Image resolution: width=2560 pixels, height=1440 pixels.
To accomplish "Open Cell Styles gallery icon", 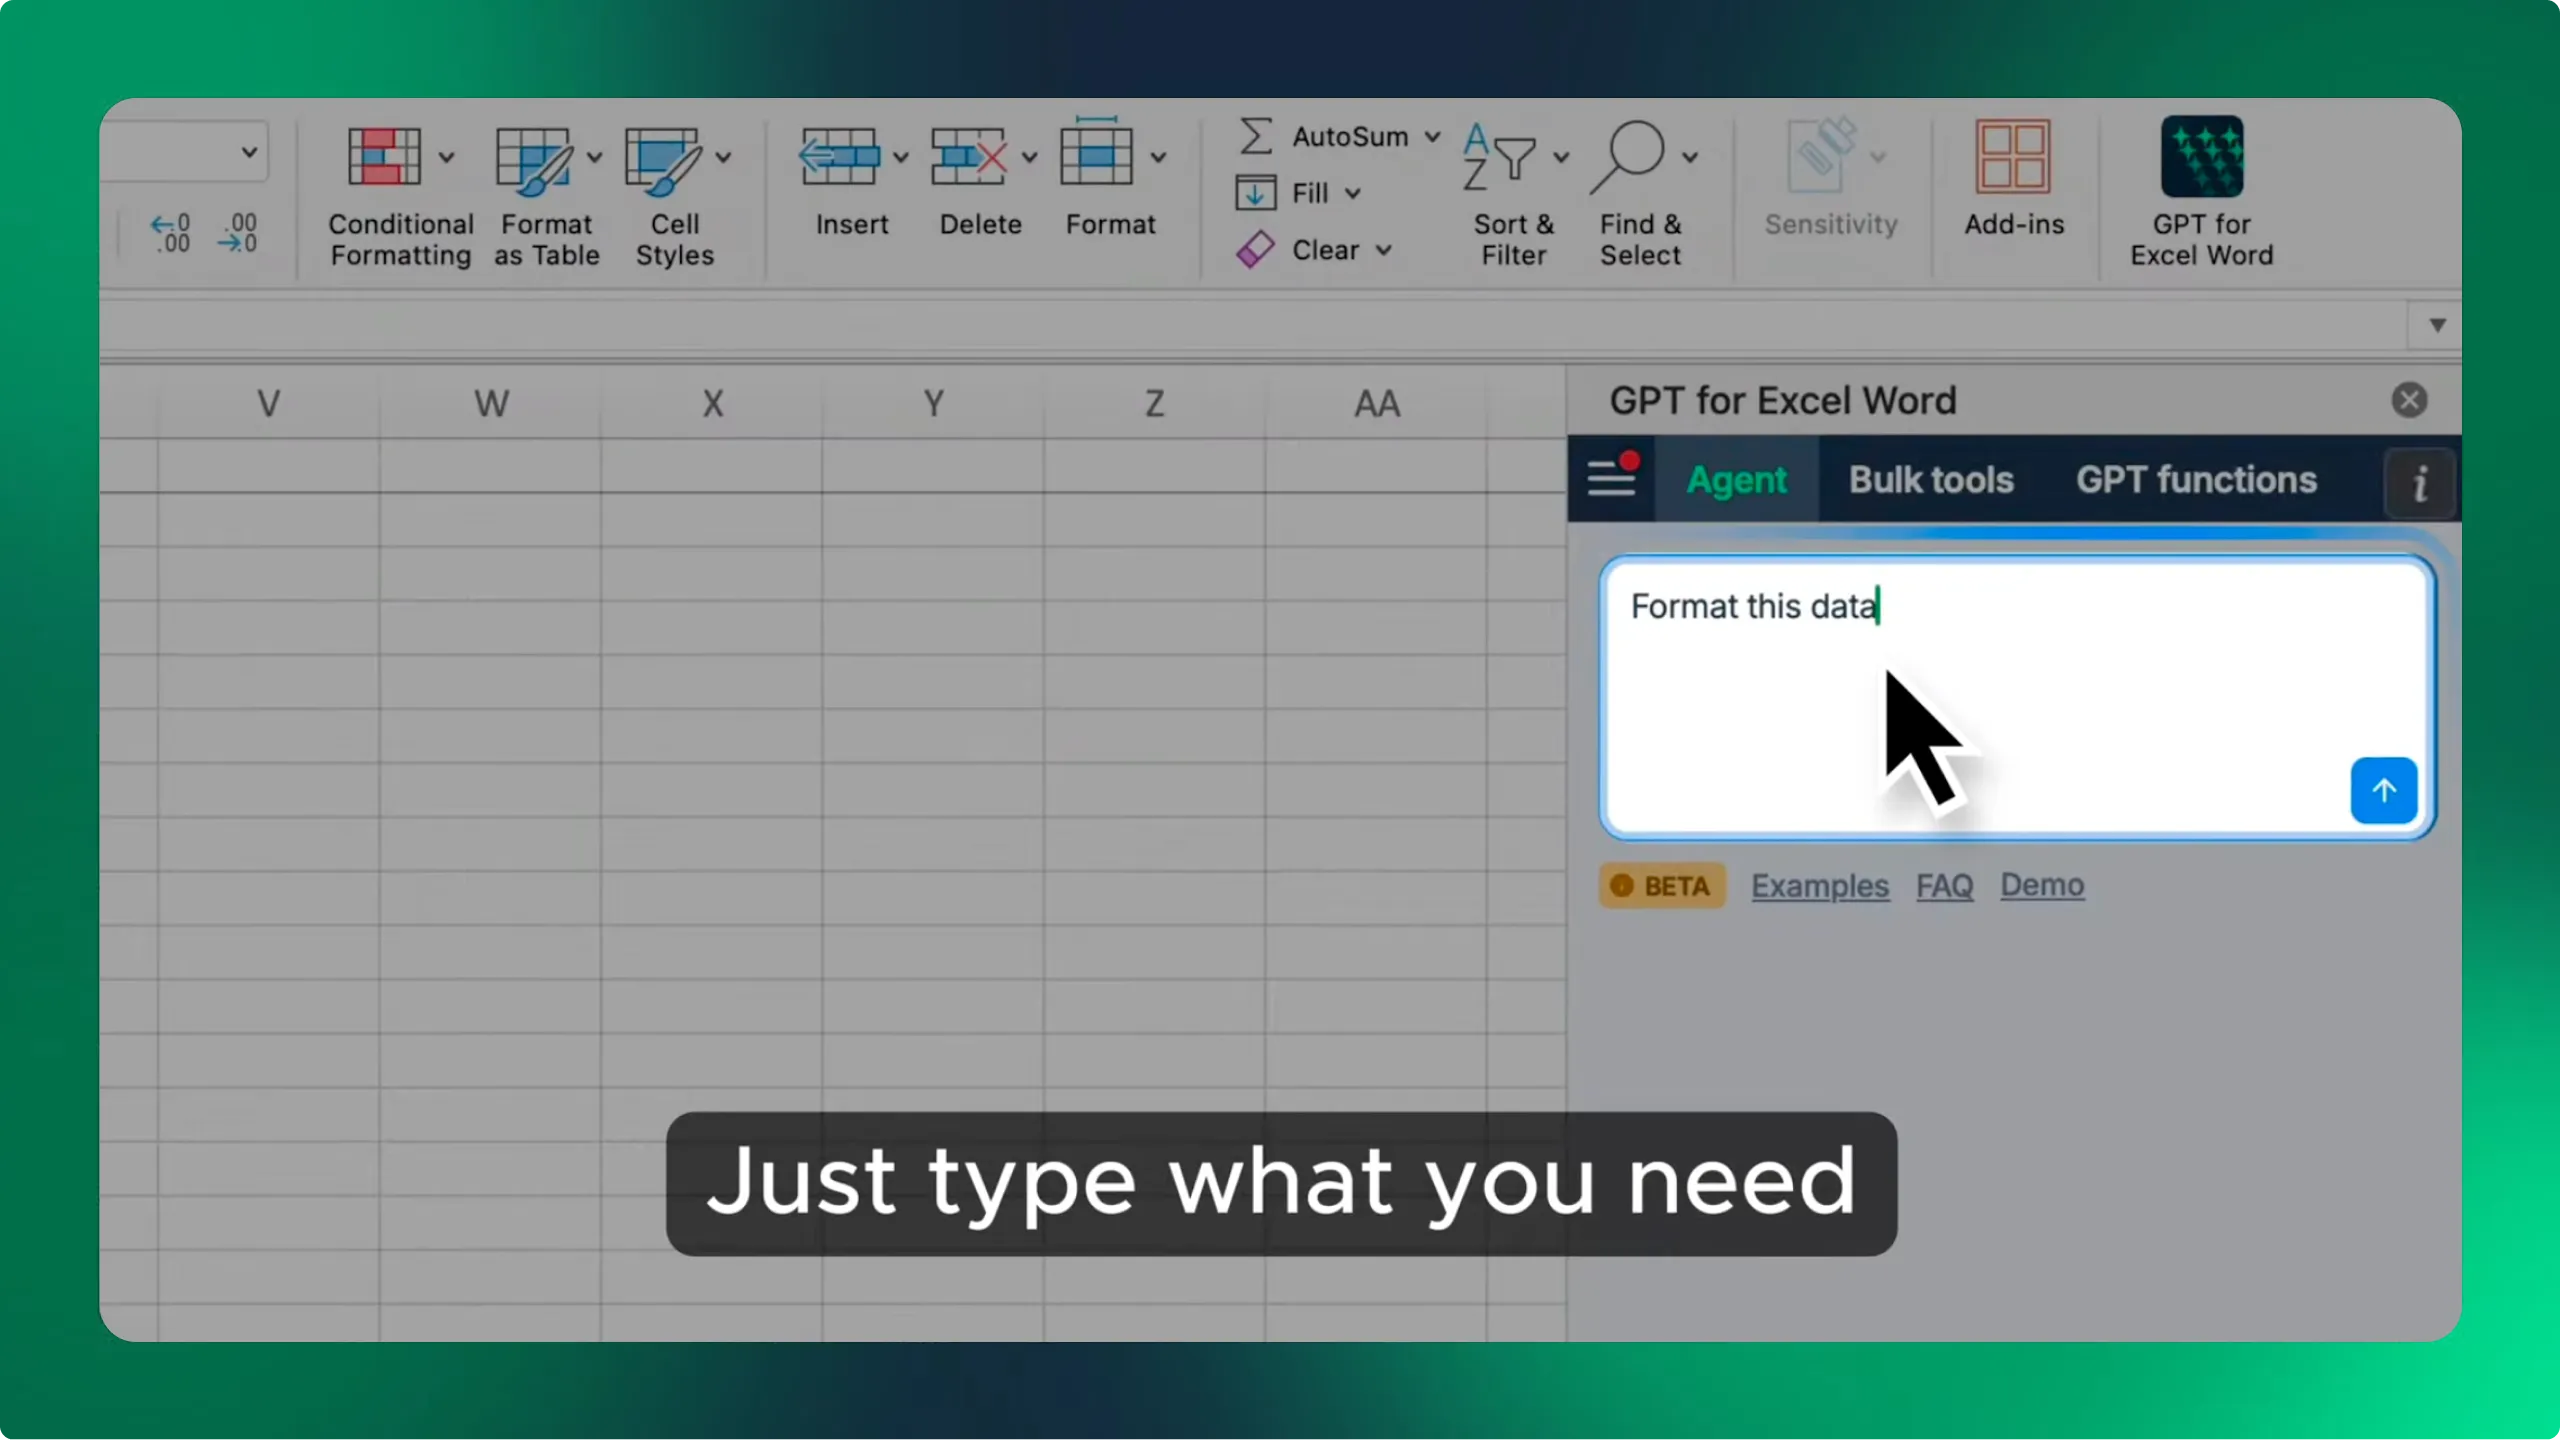I will pos(662,159).
